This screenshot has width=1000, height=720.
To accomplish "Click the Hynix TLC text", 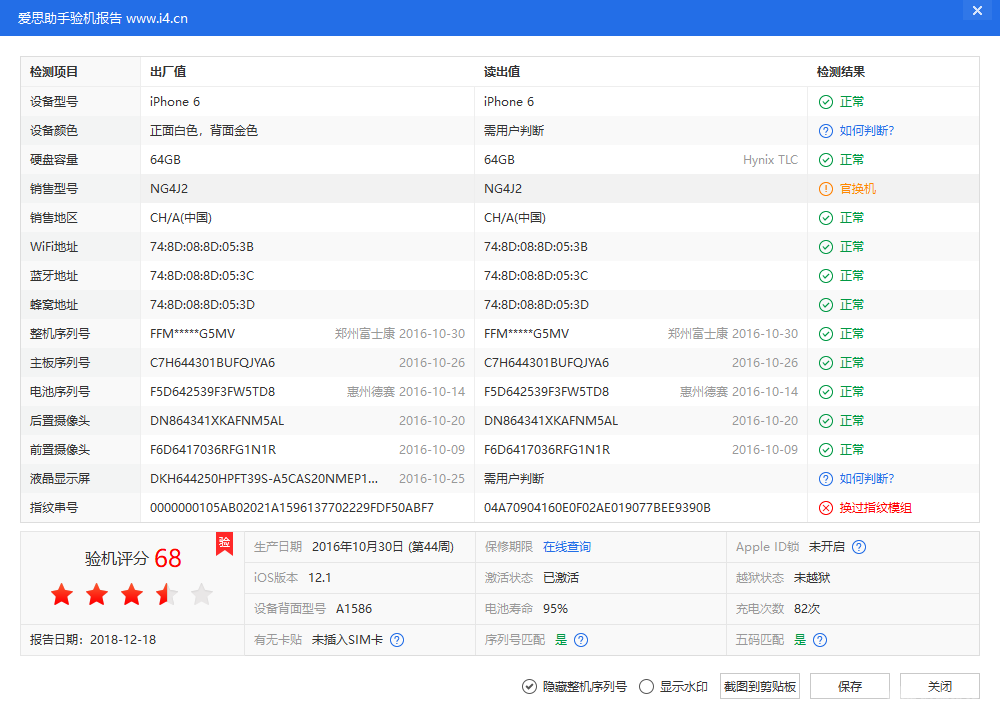I will pos(770,160).
